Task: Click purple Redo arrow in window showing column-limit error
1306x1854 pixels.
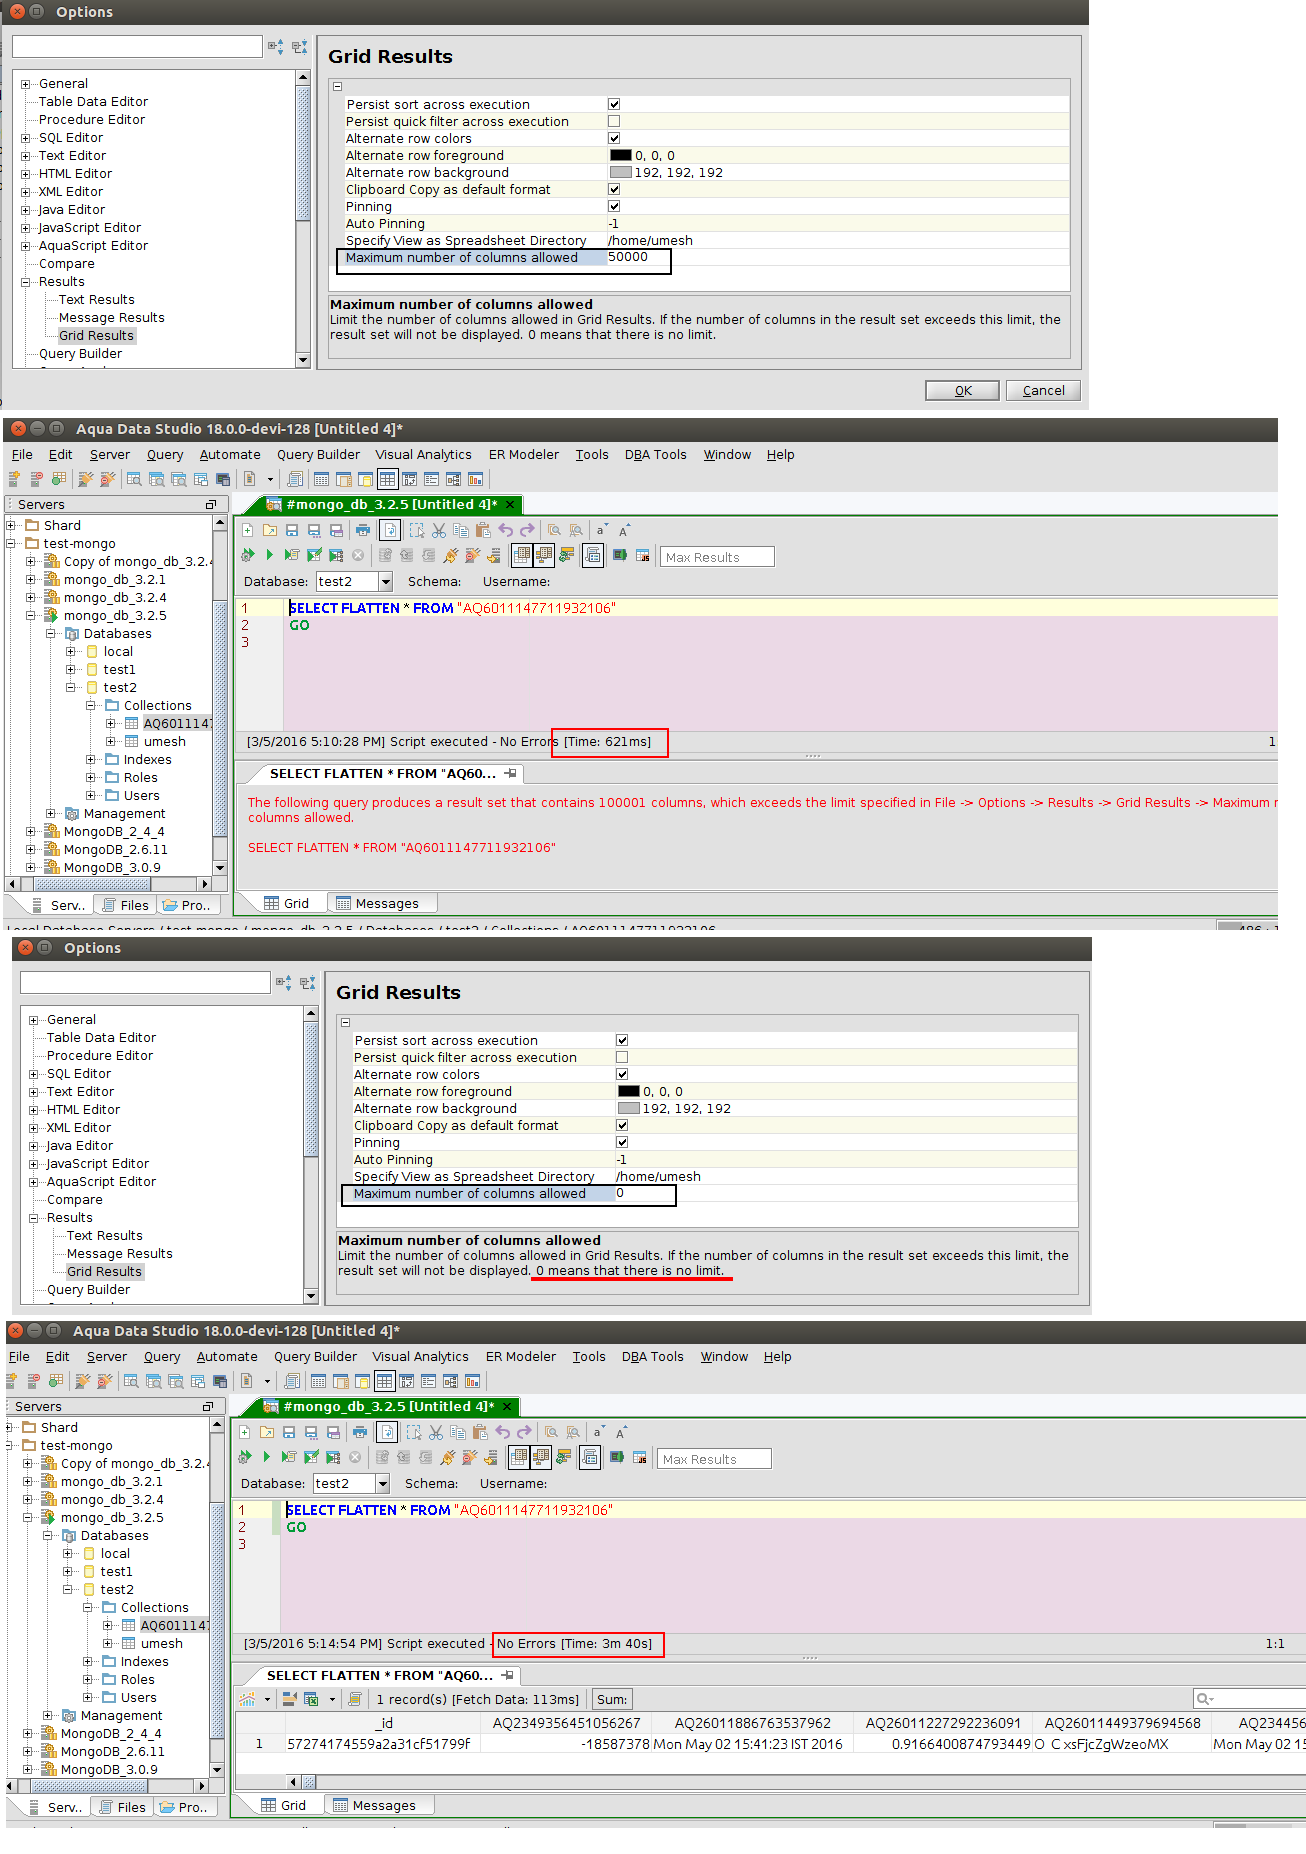Action: [x=528, y=530]
